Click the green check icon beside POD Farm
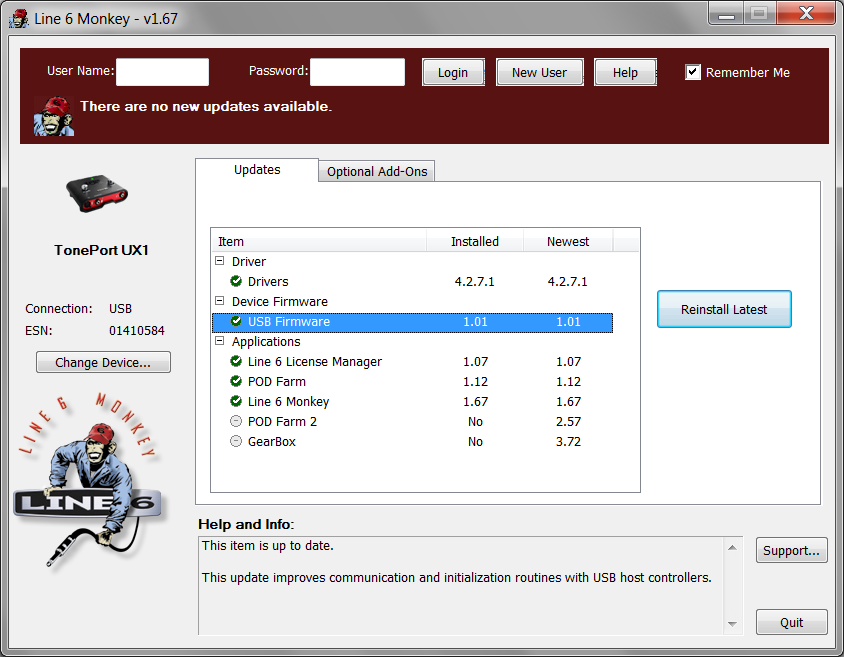The width and height of the screenshot is (844, 657). [x=236, y=381]
